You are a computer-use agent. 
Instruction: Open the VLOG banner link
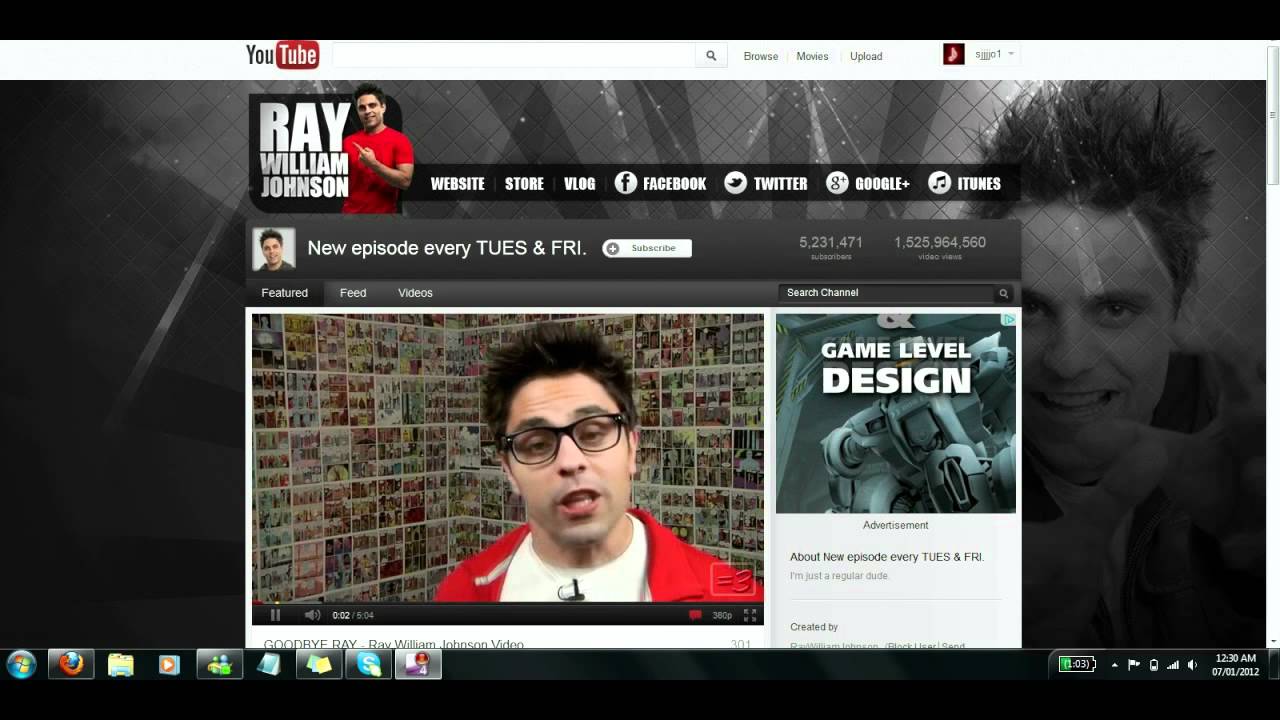579,184
